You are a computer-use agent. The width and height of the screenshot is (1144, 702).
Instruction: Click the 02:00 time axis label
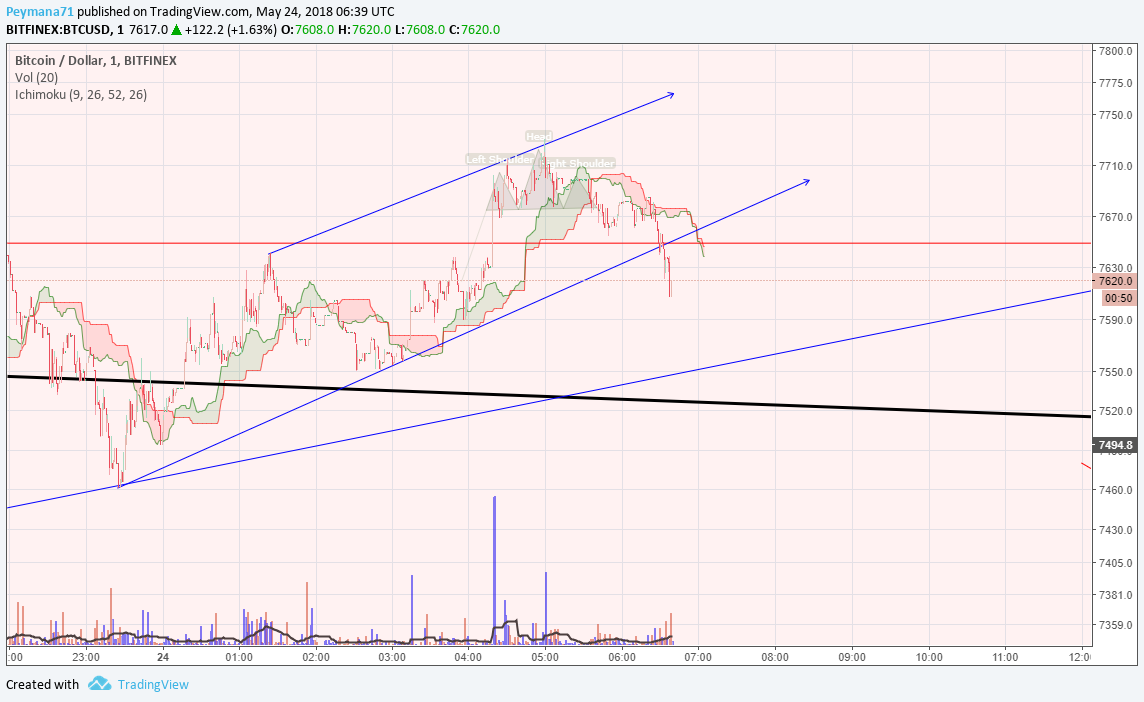pos(316,657)
